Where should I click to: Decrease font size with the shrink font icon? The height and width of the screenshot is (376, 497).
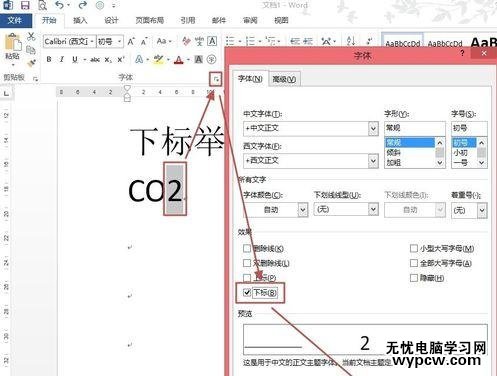coord(144,41)
